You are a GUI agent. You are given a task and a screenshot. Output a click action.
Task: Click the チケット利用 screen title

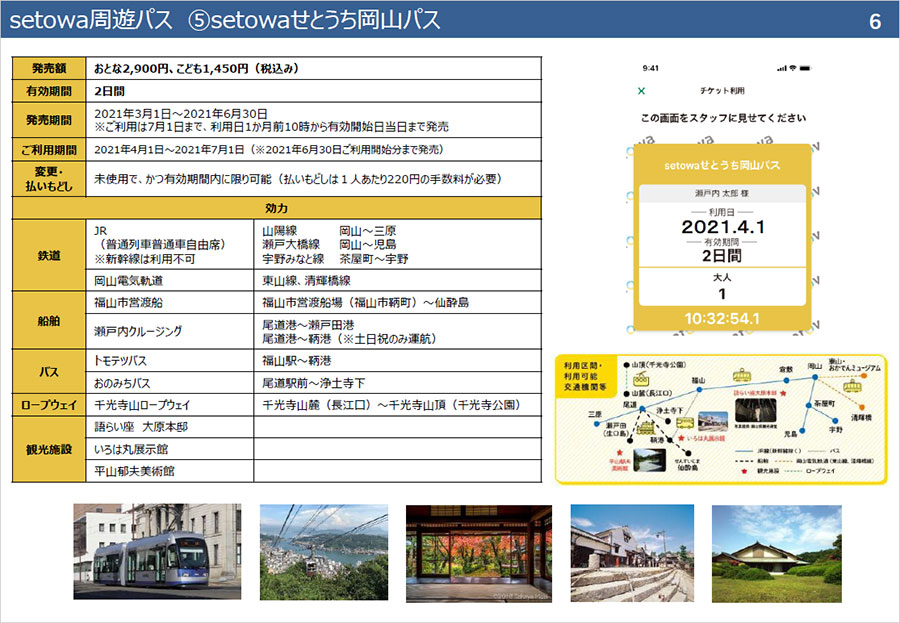(x=722, y=91)
